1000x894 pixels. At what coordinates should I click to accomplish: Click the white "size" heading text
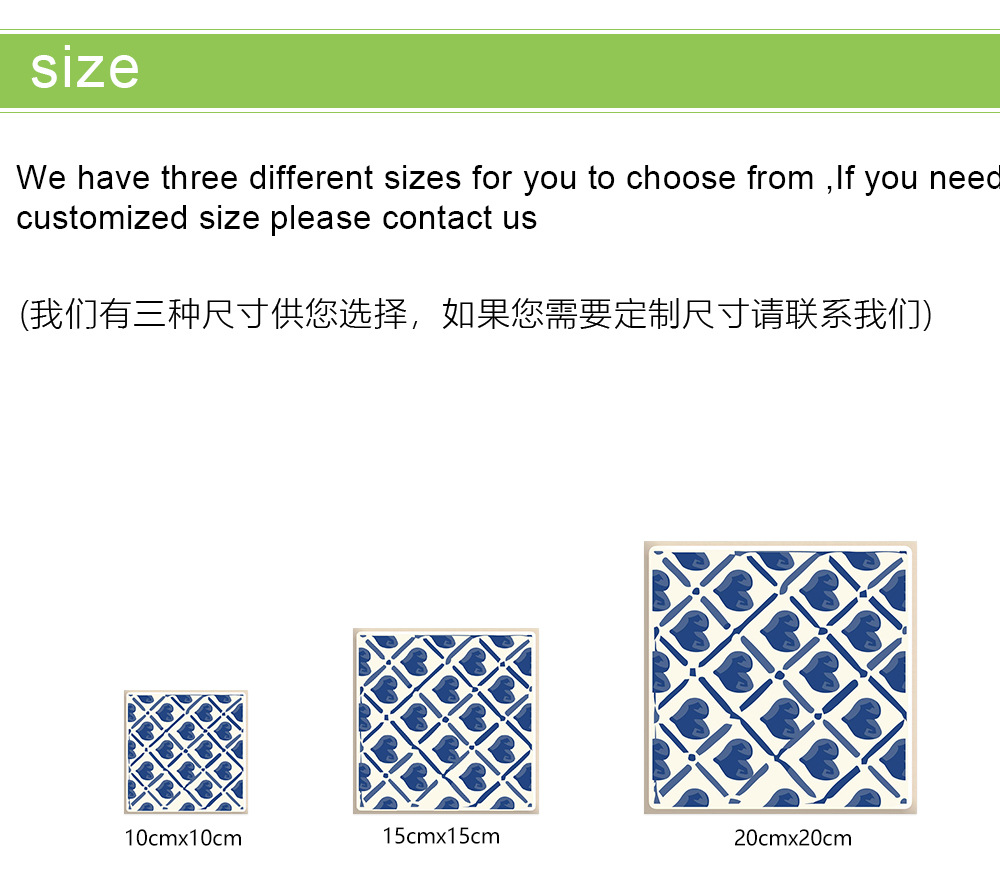coord(85,69)
